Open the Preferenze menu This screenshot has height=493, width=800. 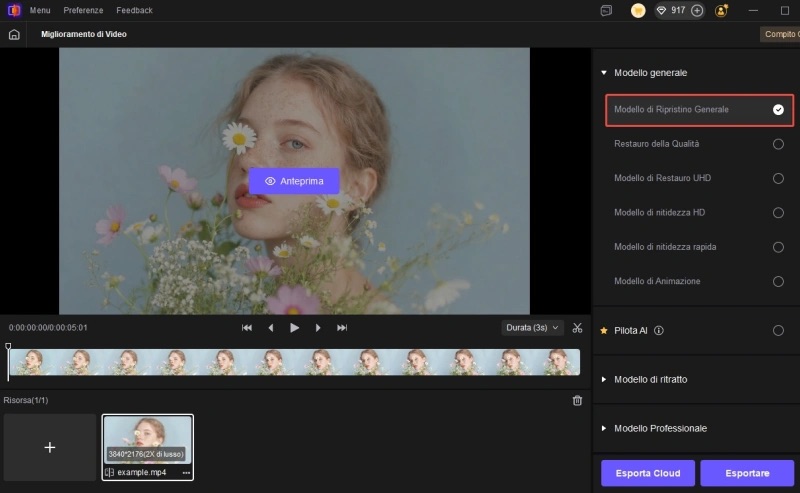click(83, 10)
